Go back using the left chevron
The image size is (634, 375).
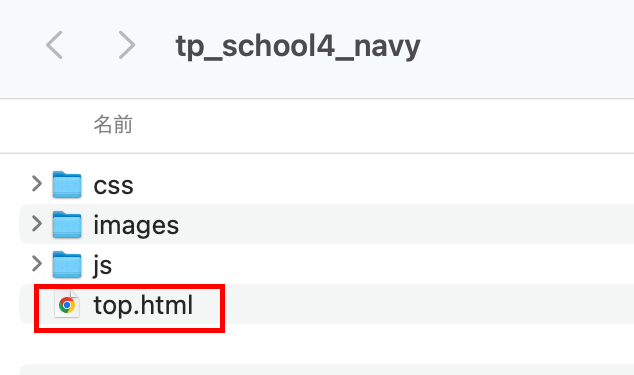[54, 45]
